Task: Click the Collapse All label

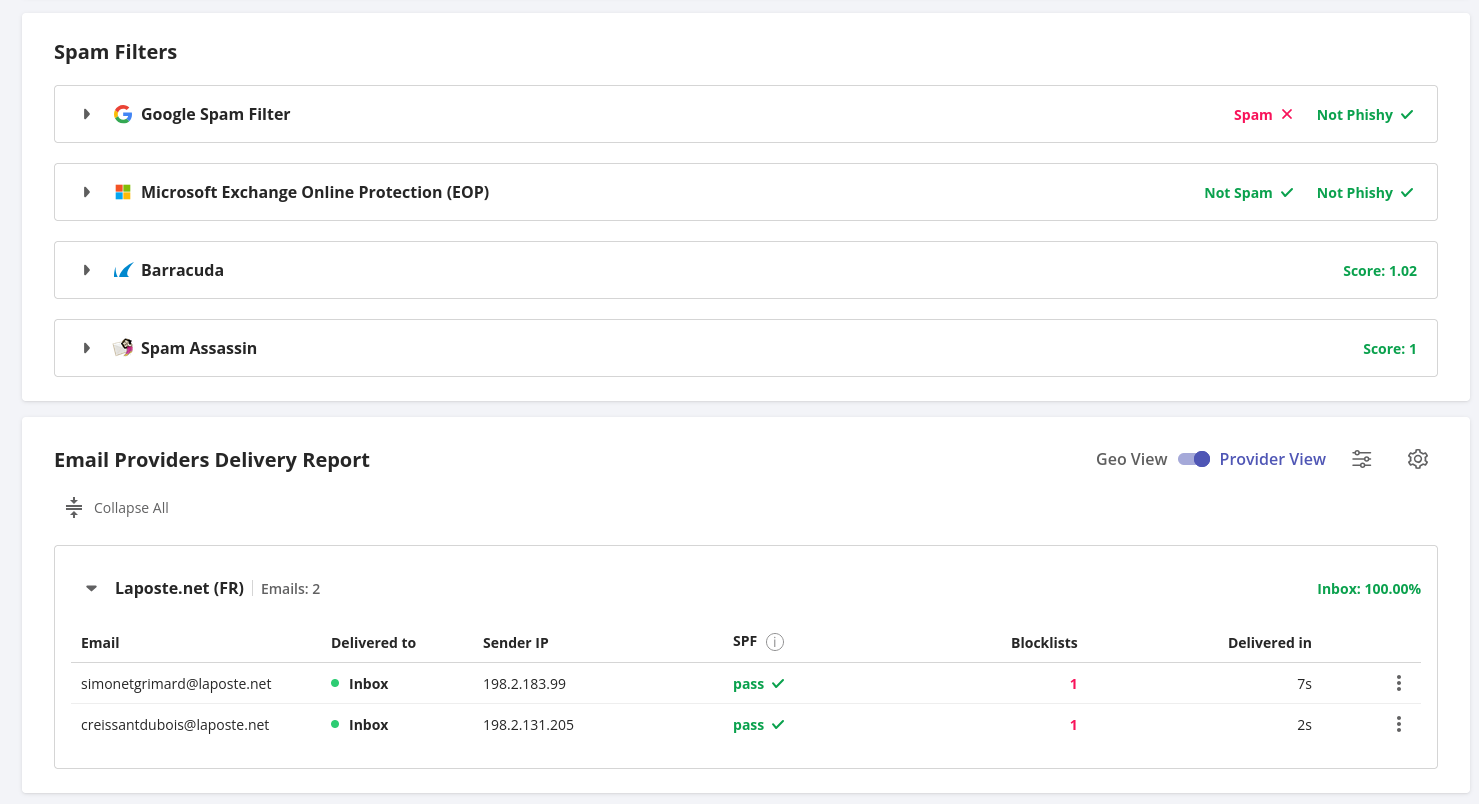Action: (131, 508)
